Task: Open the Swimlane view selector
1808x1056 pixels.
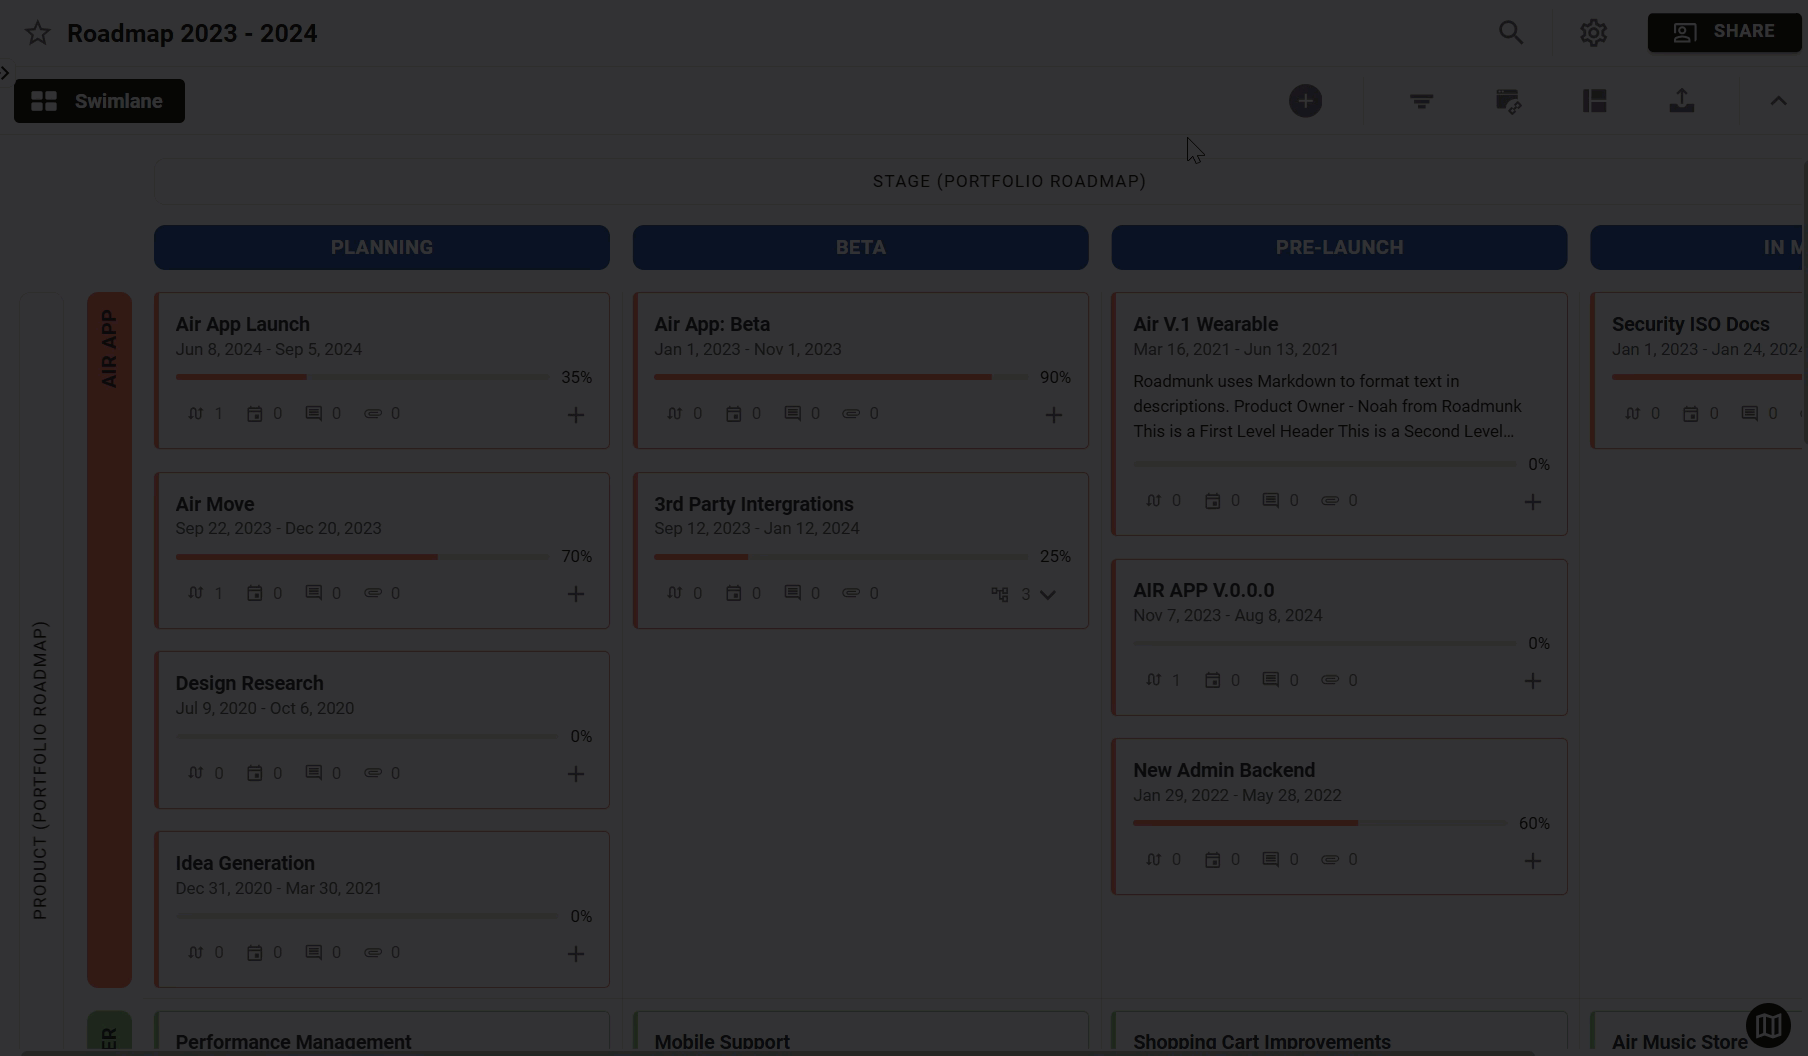Action: 99,100
